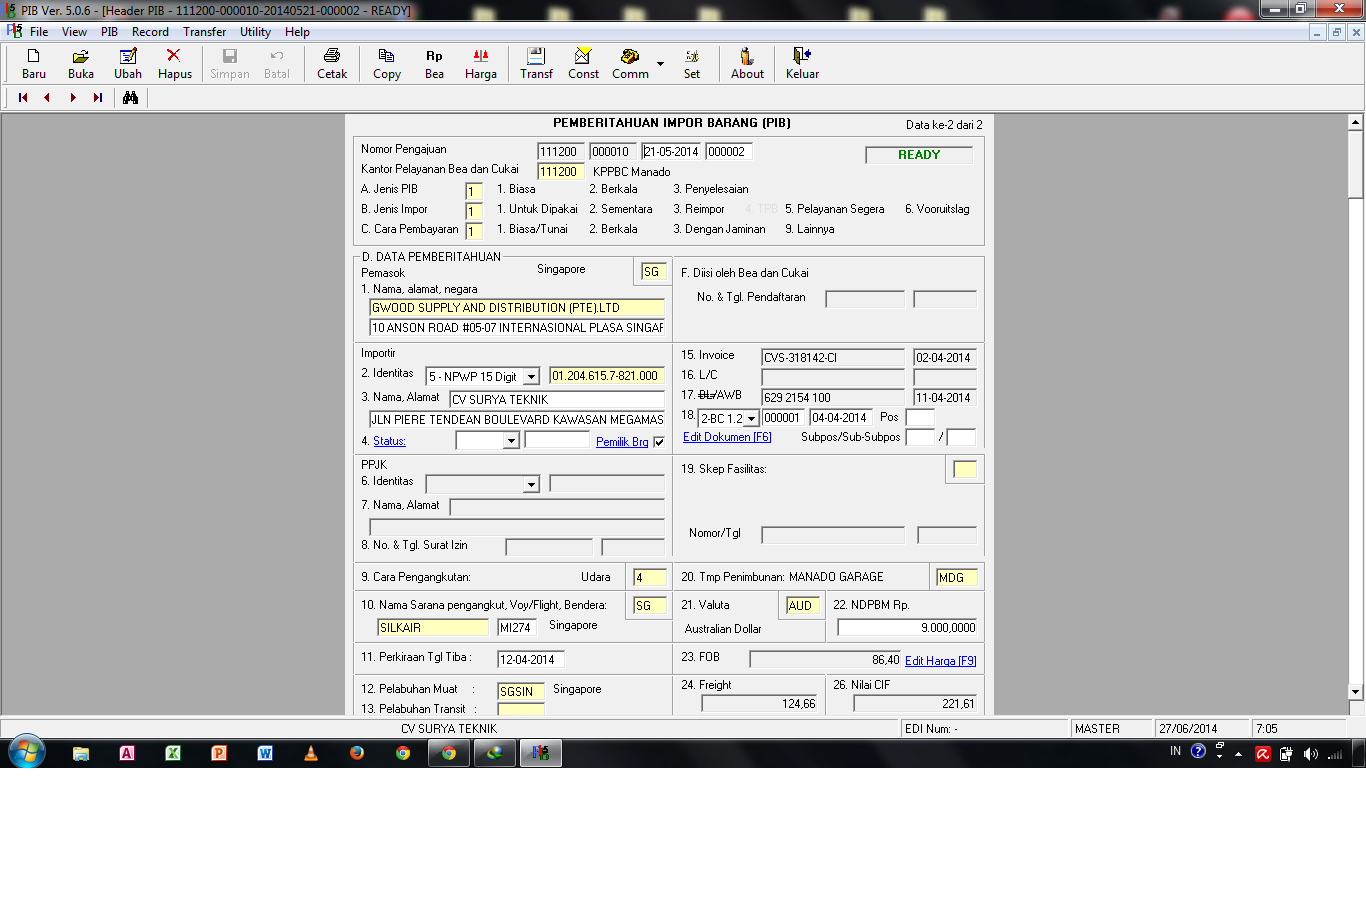Viewport: 1366px width, 912px height.
Task: Open the Harga price tool
Action: [x=481, y=56]
